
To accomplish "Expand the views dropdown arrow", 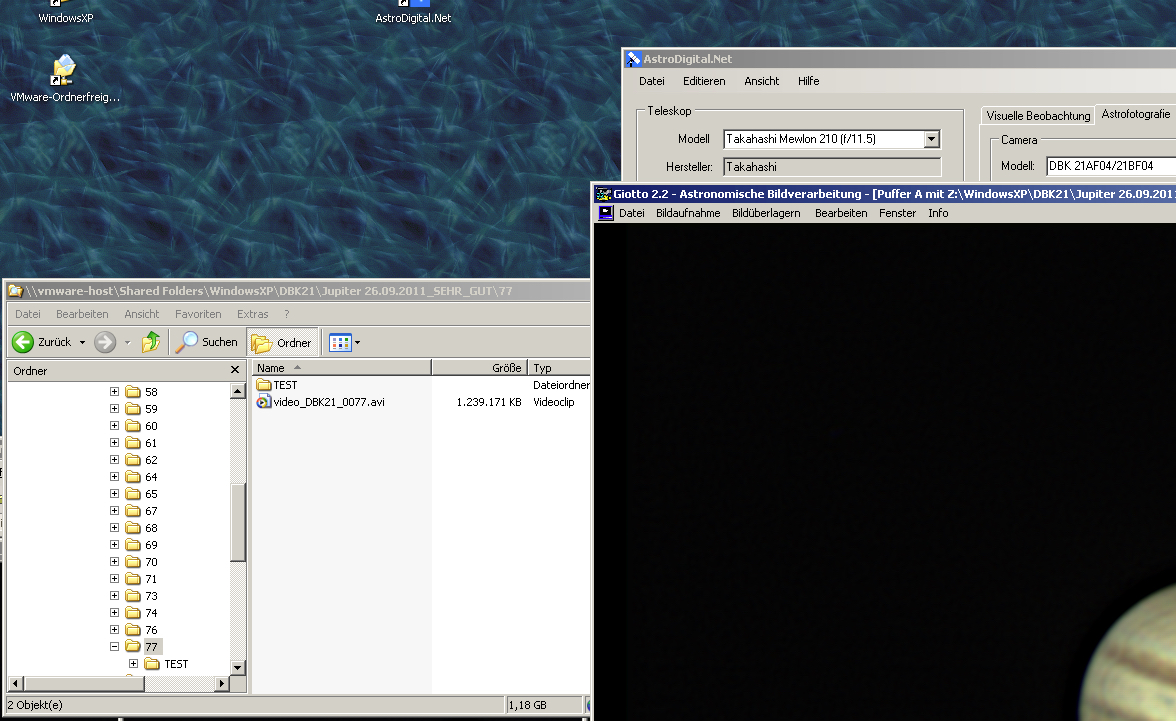I will (357, 343).
